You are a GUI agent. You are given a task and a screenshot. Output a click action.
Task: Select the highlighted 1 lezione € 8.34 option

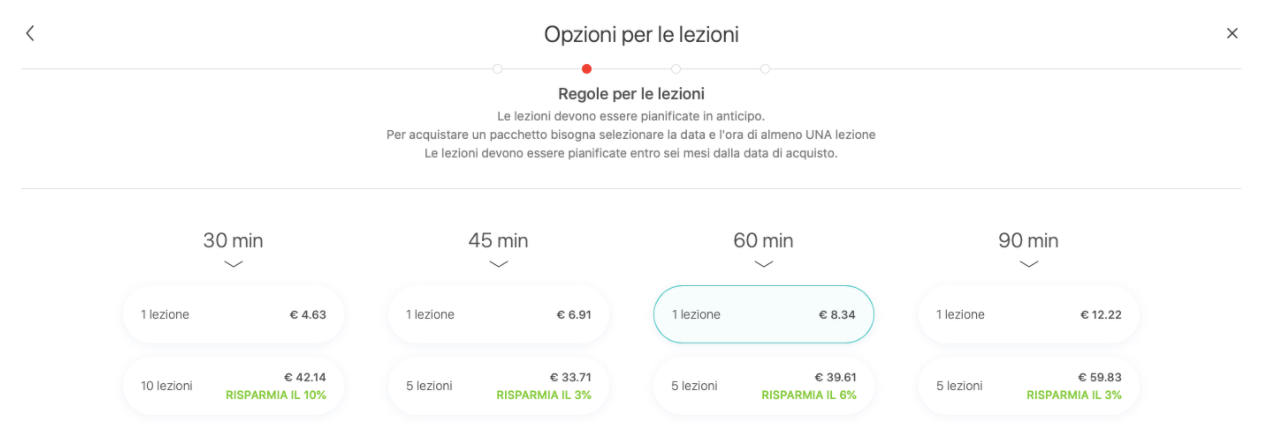coord(764,314)
